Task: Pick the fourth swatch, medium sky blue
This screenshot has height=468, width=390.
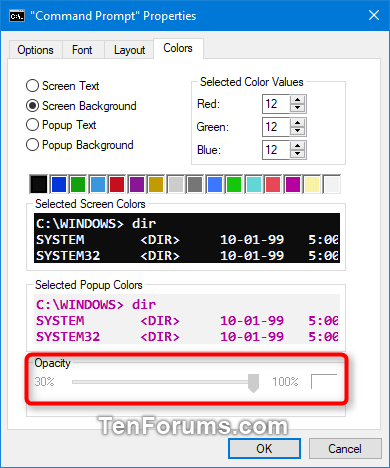Action: click(x=98, y=184)
